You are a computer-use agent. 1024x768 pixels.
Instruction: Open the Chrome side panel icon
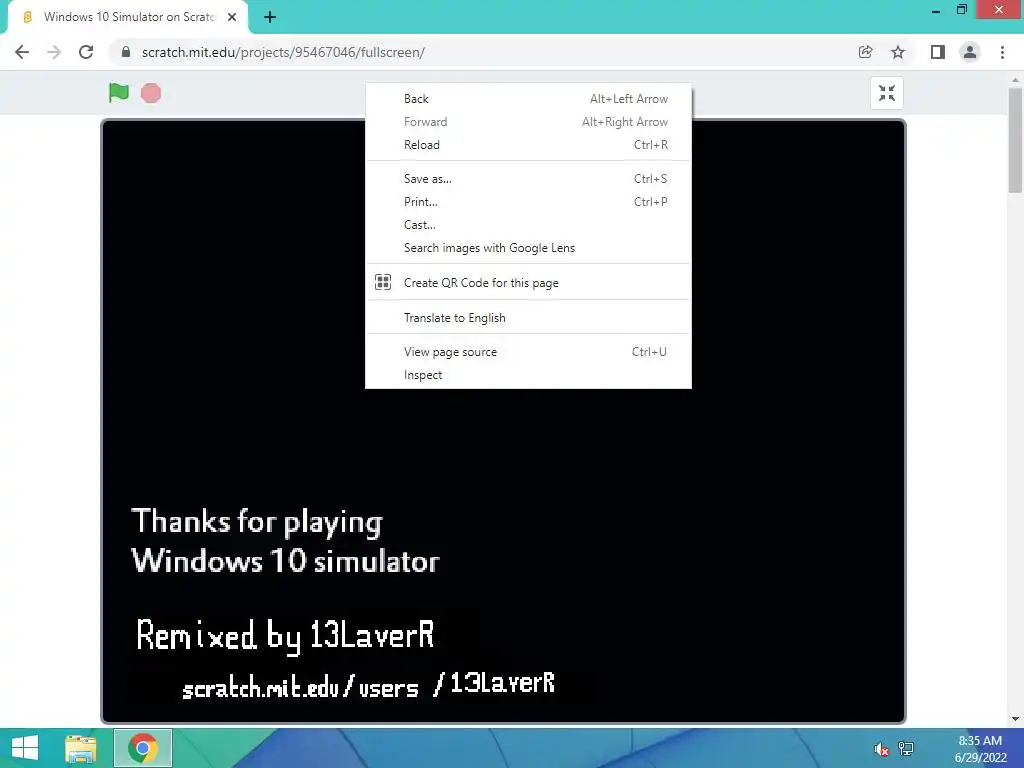[938, 52]
